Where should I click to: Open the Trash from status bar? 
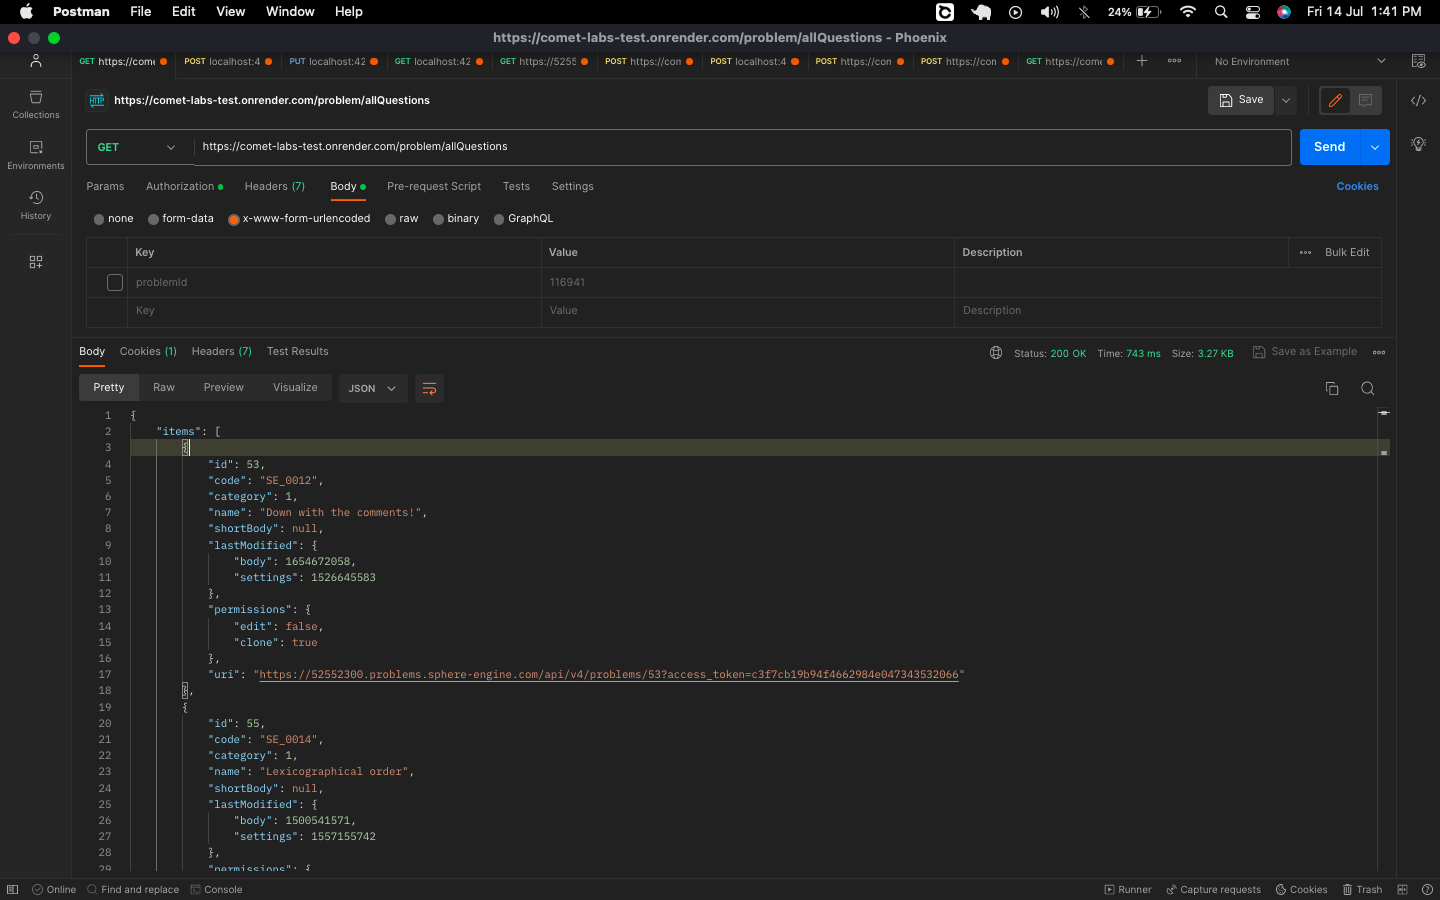coord(1362,889)
